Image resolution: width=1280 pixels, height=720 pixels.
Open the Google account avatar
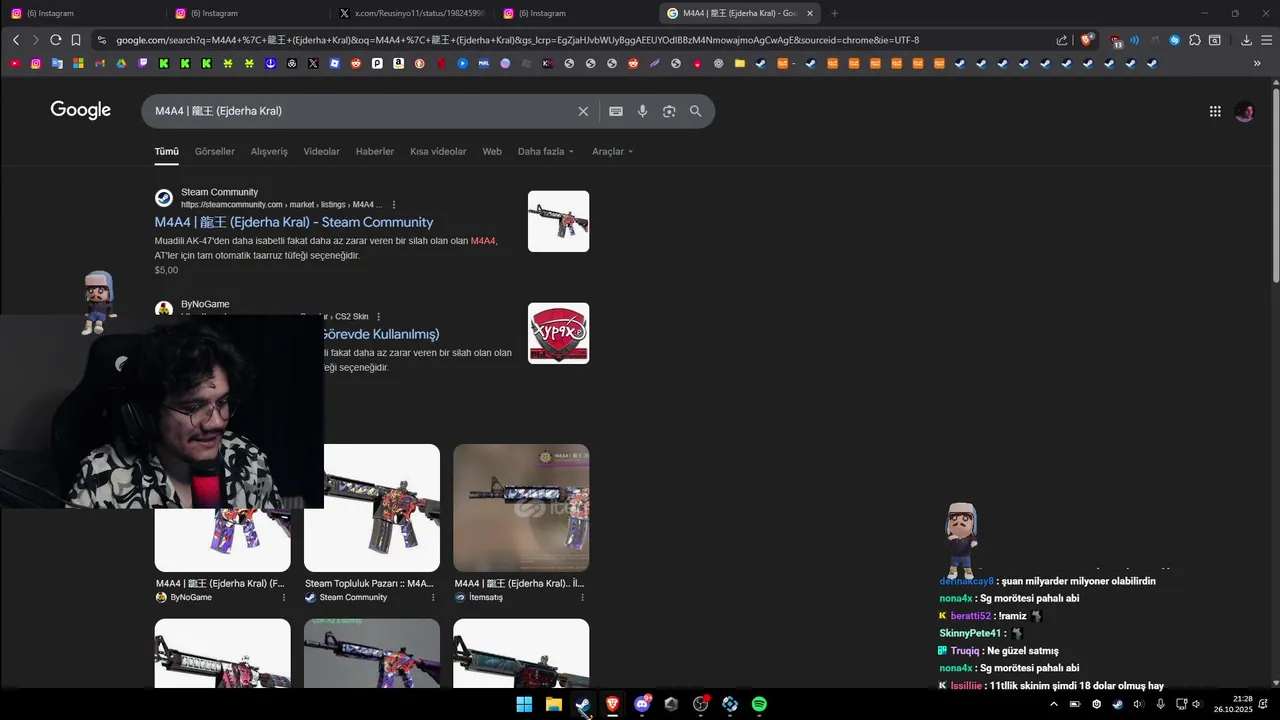(x=1244, y=111)
